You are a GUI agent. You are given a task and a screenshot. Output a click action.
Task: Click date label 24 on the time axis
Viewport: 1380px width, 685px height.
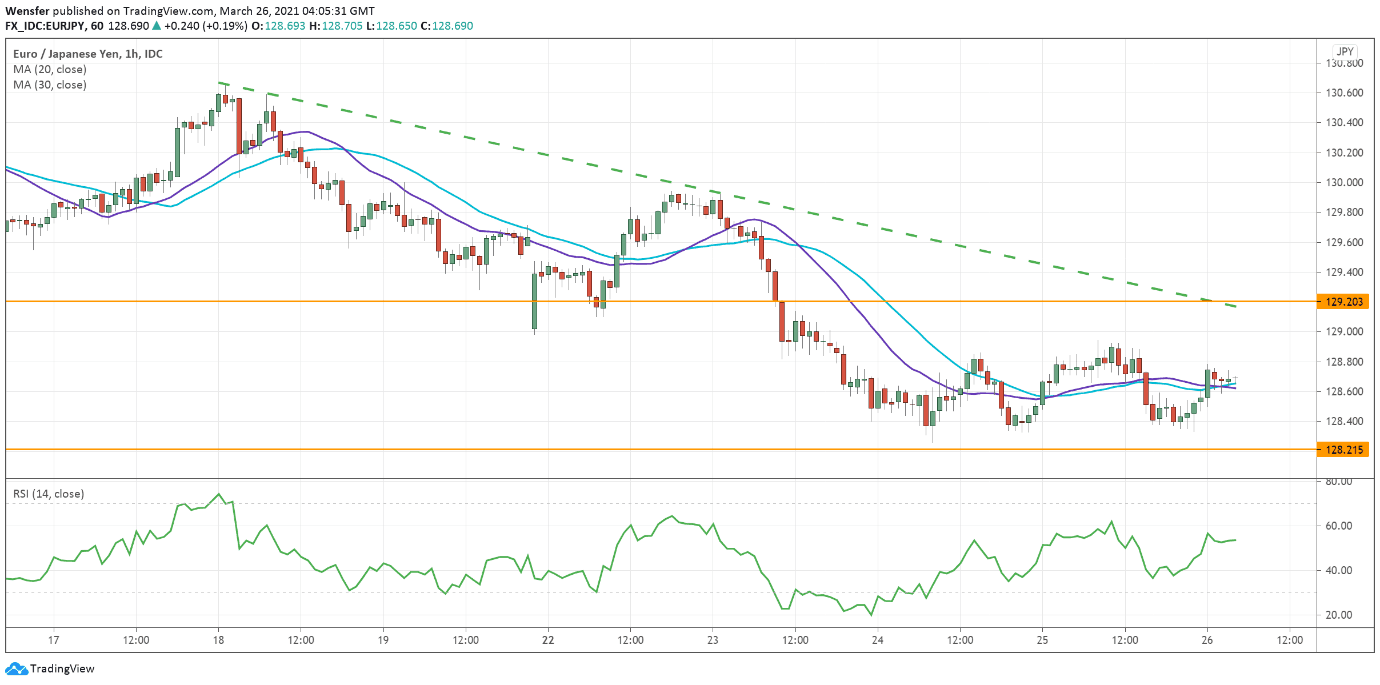click(x=877, y=639)
